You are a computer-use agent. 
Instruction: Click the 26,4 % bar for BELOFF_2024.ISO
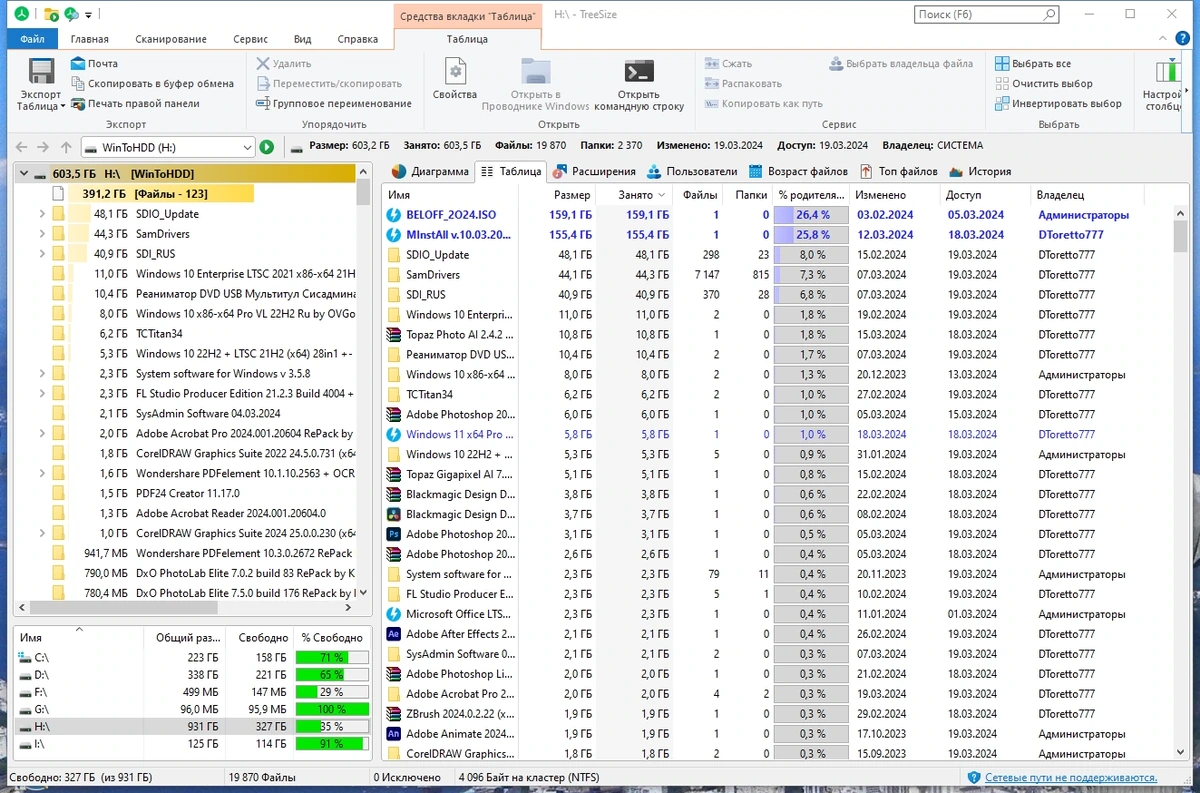click(x=811, y=215)
